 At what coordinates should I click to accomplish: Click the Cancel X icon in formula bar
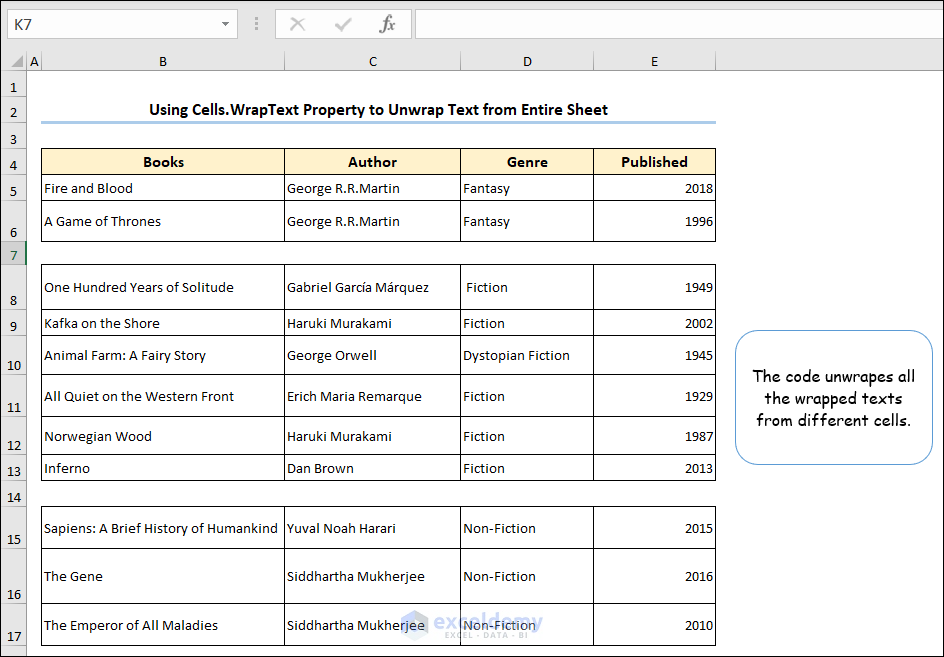[298, 24]
